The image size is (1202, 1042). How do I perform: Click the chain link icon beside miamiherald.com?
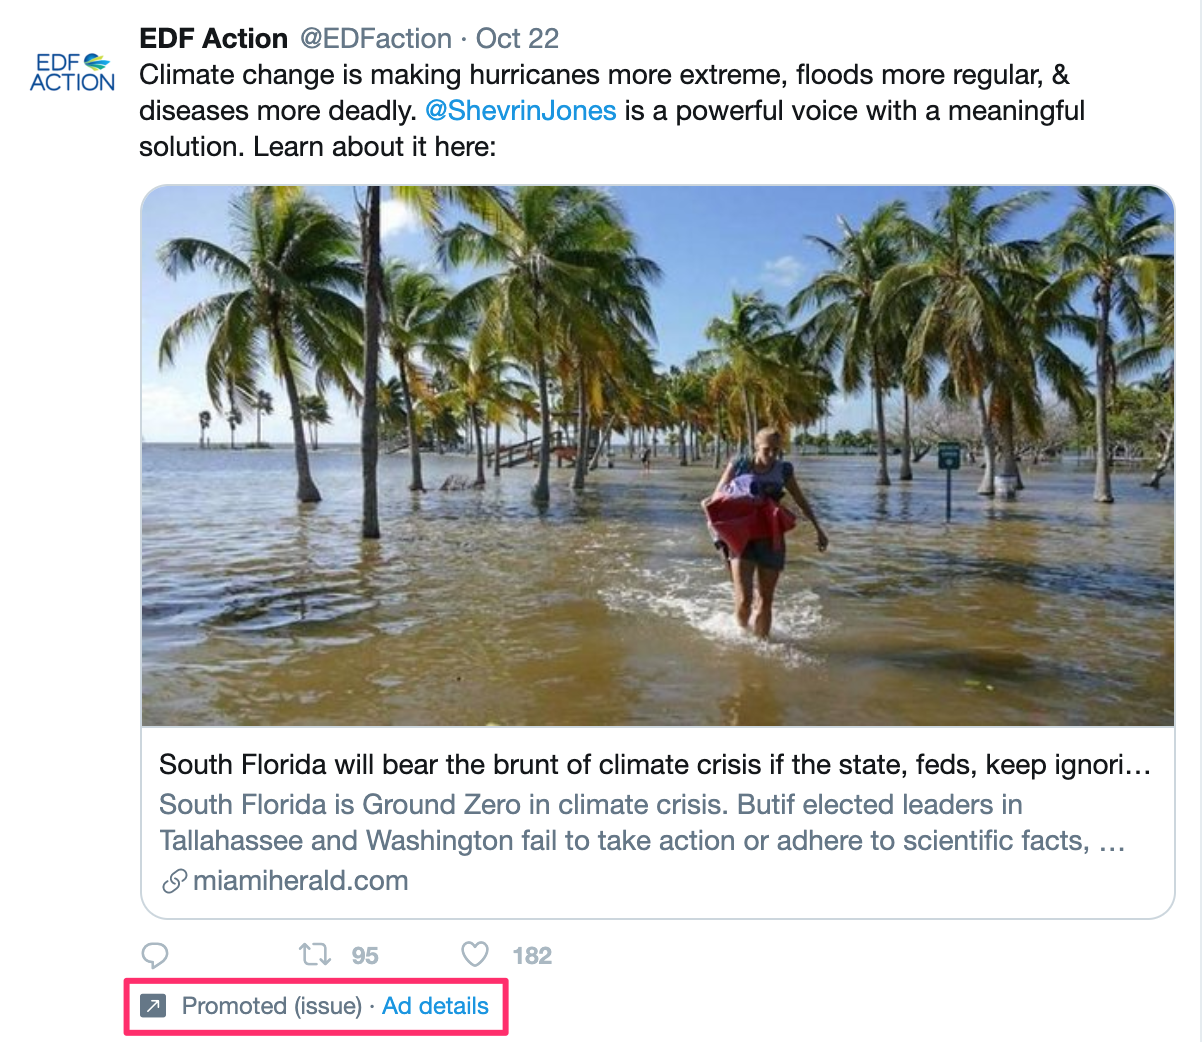(174, 881)
